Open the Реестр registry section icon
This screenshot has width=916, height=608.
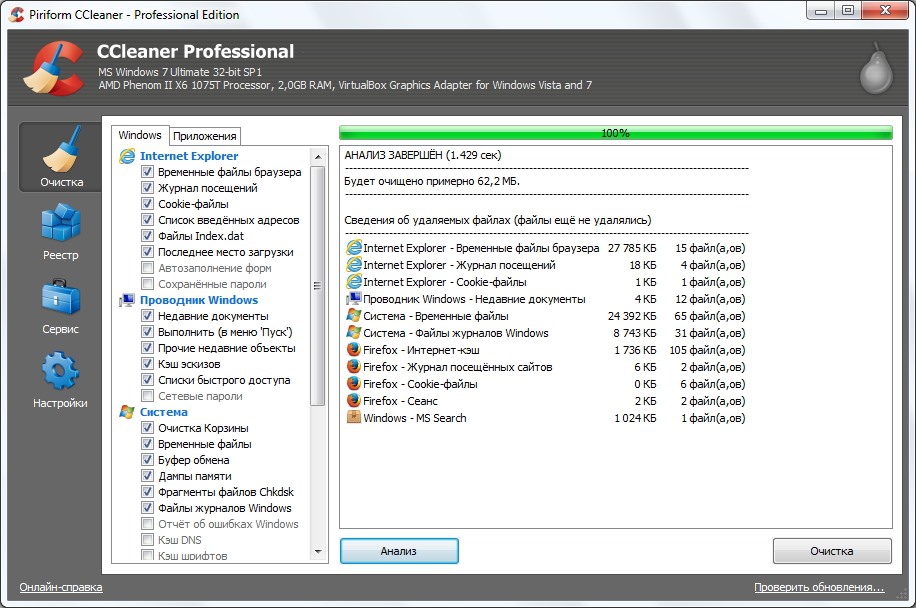pyautogui.click(x=61, y=222)
